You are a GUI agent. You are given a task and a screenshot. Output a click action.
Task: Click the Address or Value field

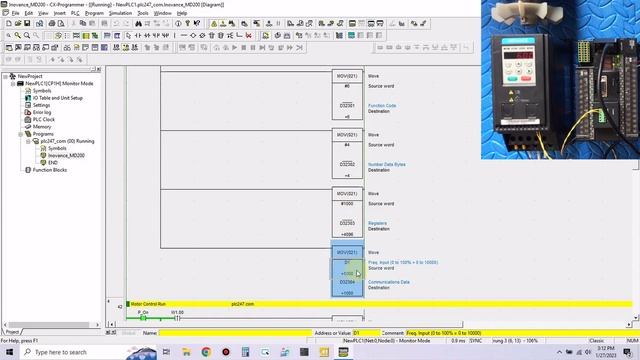(366, 333)
